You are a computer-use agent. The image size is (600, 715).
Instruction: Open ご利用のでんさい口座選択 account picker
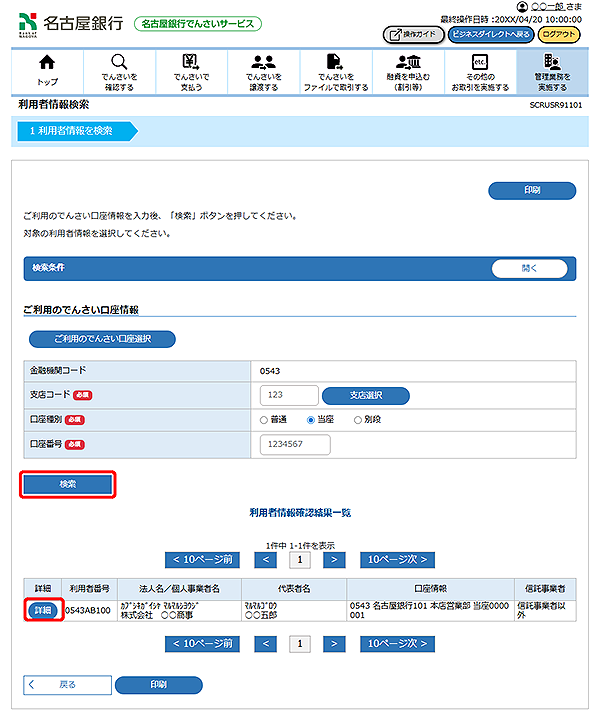(x=102, y=339)
